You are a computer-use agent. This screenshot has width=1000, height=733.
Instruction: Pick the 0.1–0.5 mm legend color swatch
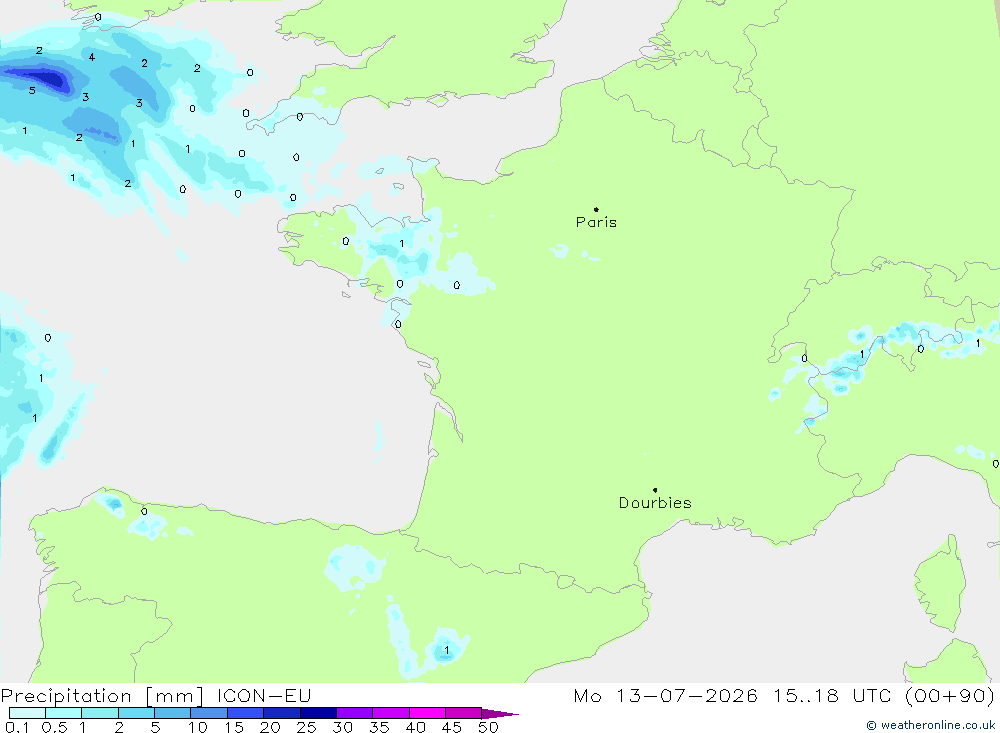tap(27, 713)
